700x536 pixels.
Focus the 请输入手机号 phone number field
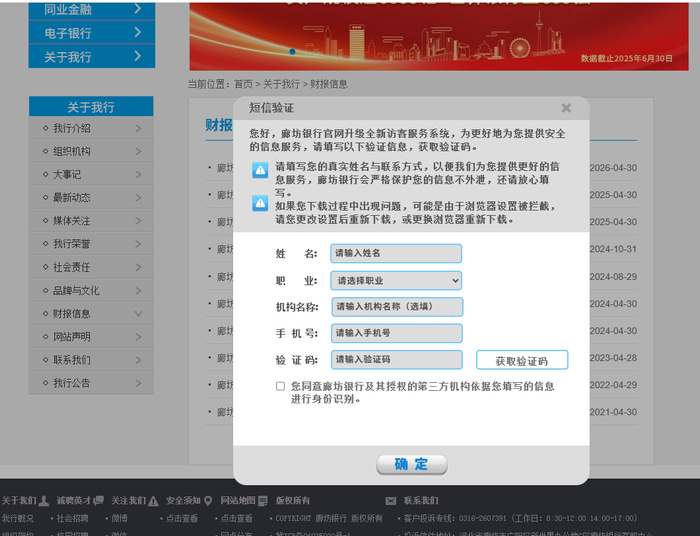point(396,333)
